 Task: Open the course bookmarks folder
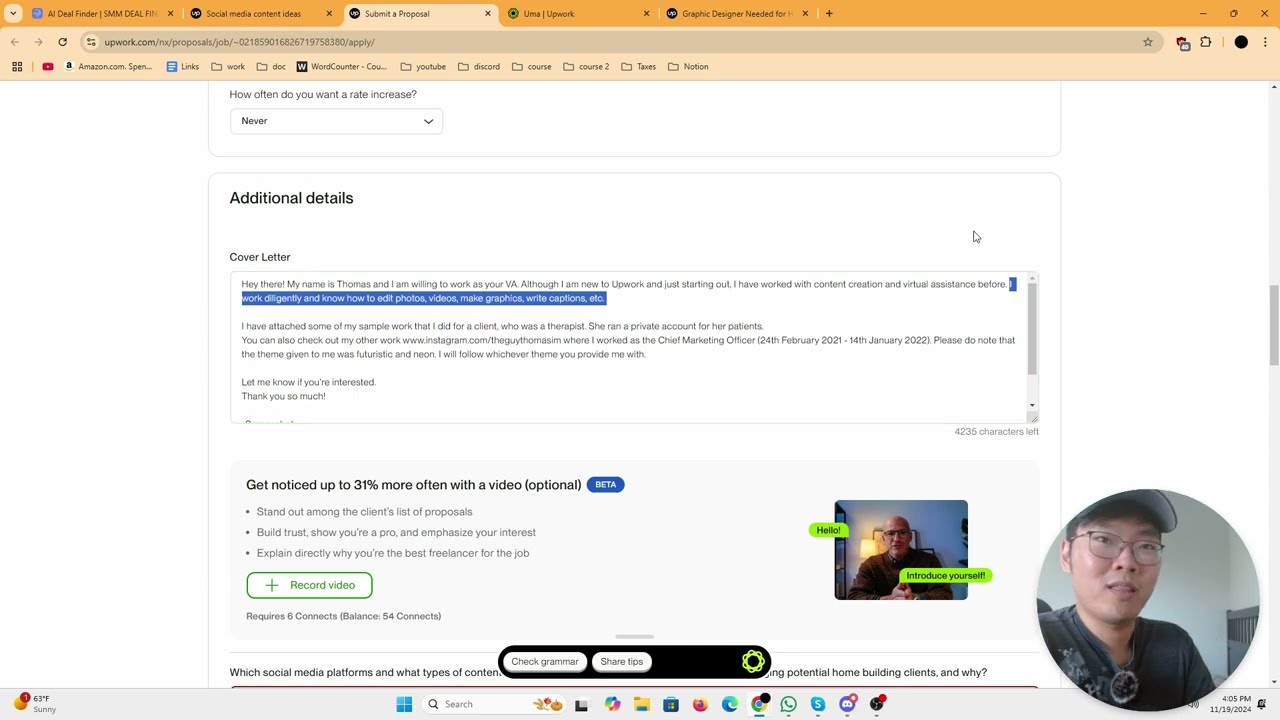(x=531, y=67)
